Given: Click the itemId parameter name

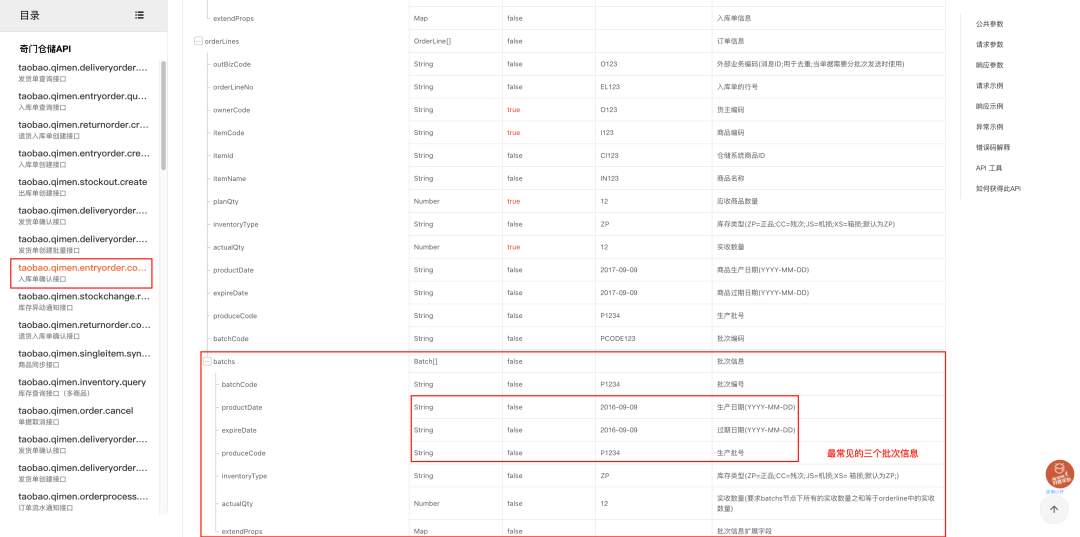Looking at the screenshot, I should 225,156.
